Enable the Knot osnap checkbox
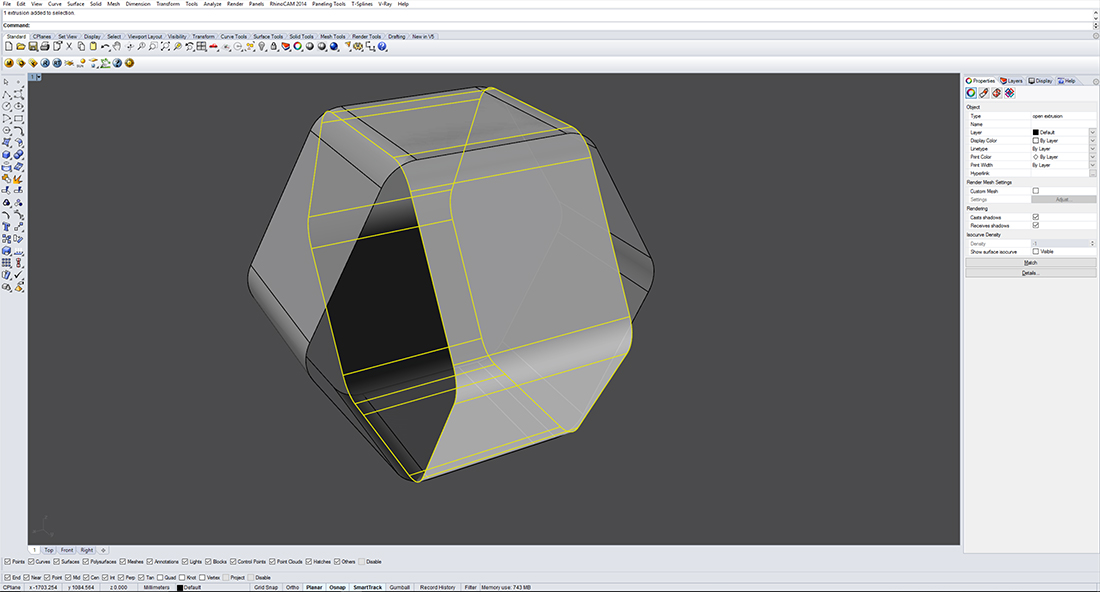1100x592 pixels. (x=182, y=577)
